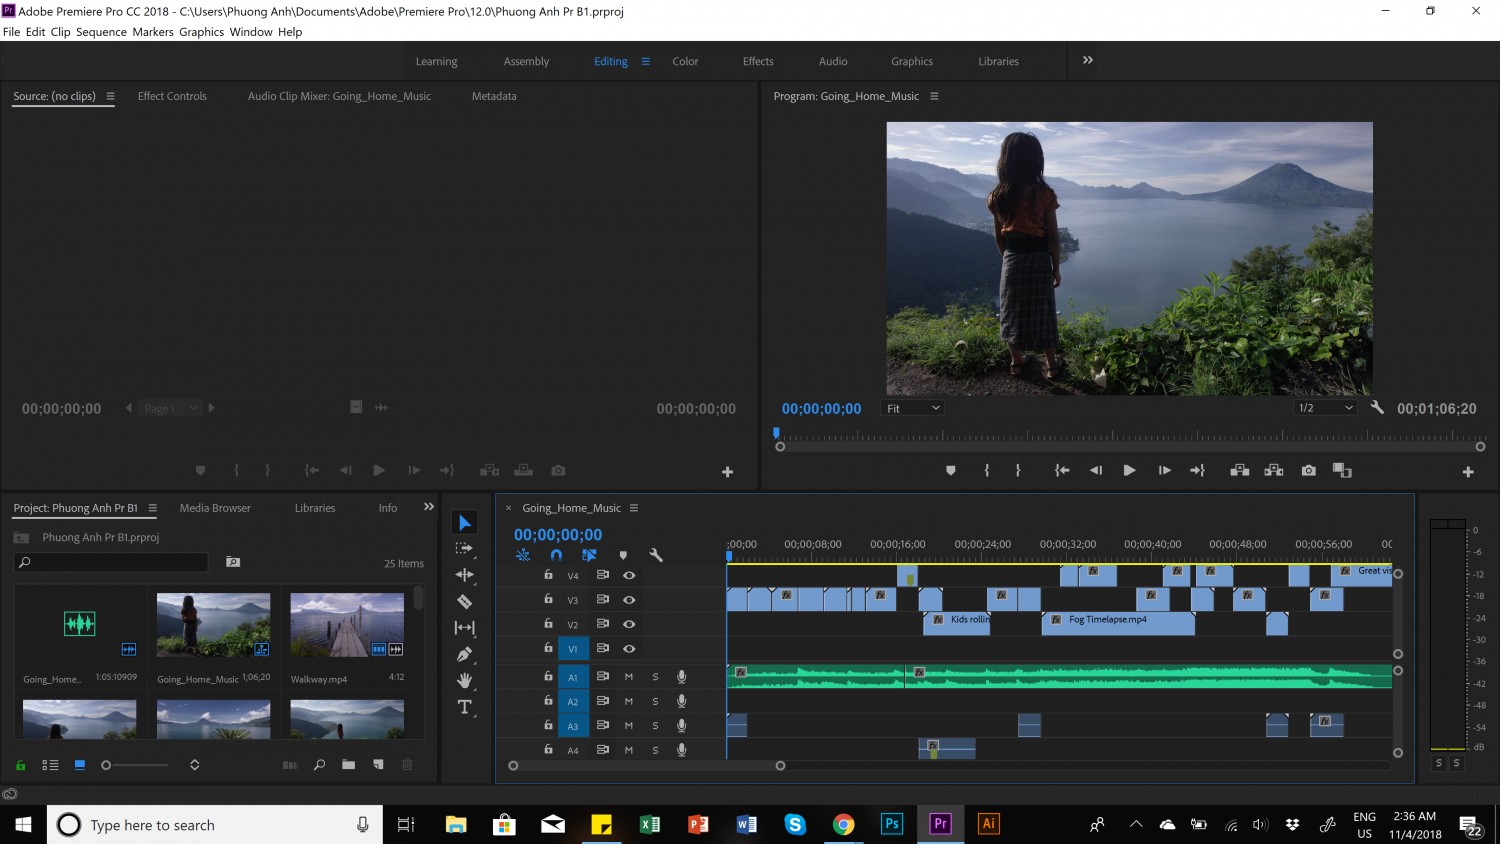Image resolution: width=1500 pixels, height=844 pixels.
Task: Click Program monitor Settings wrench icon
Action: [x=1377, y=407]
